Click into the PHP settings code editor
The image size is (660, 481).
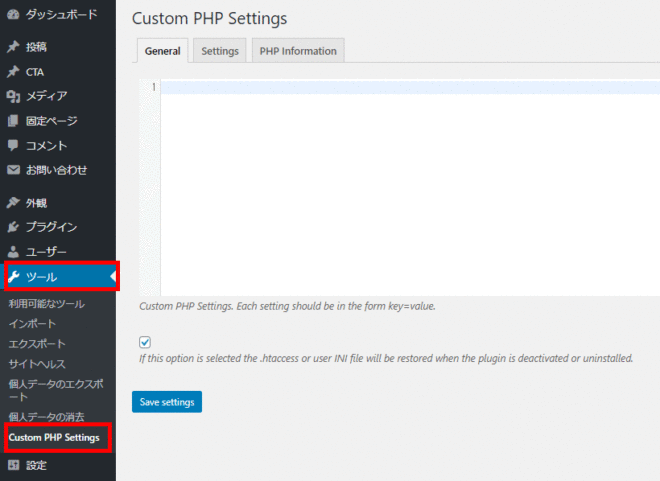pyautogui.click(x=410, y=187)
